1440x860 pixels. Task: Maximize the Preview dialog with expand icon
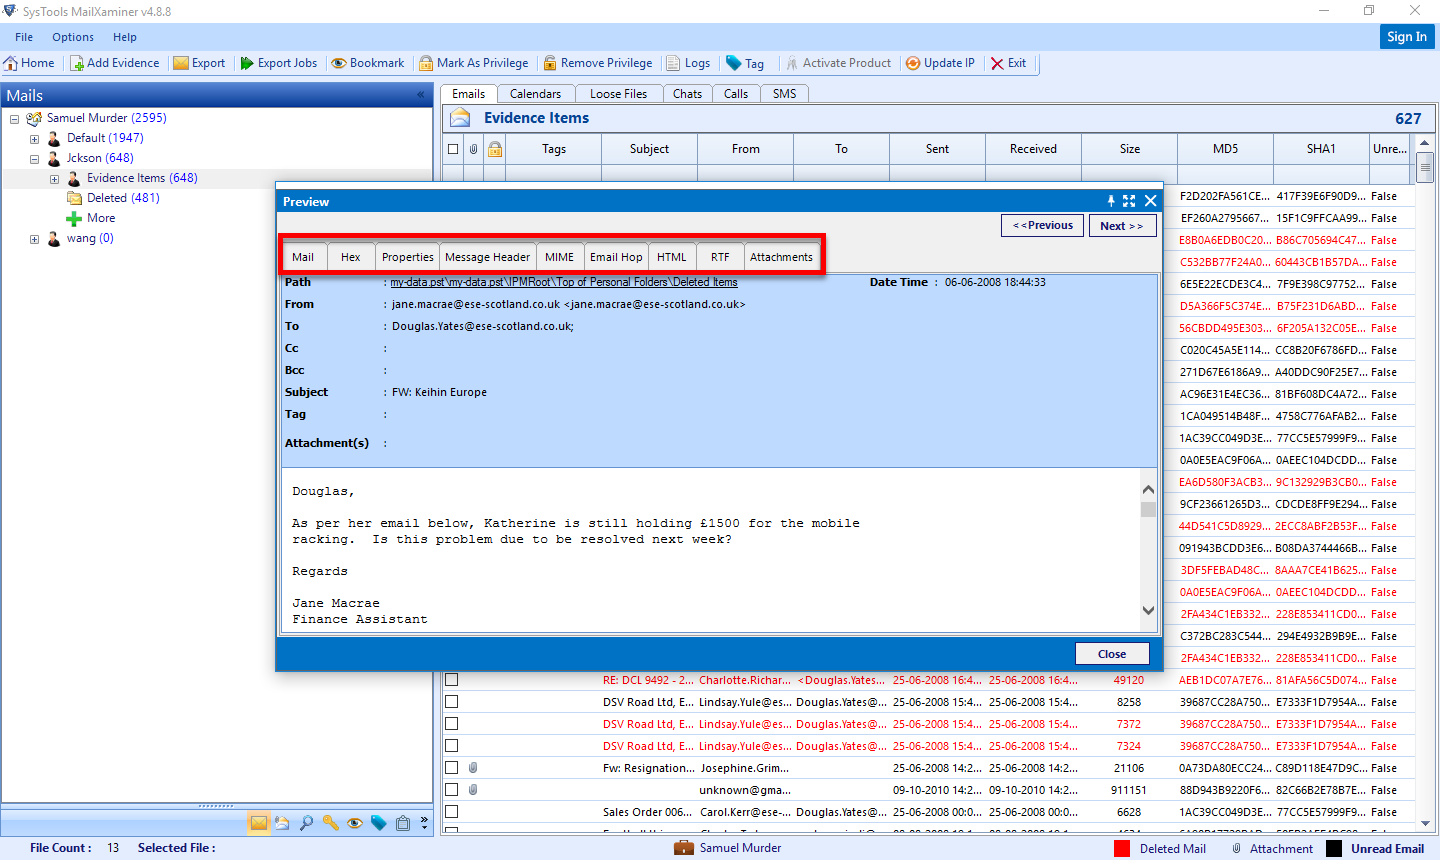pyautogui.click(x=1129, y=201)
